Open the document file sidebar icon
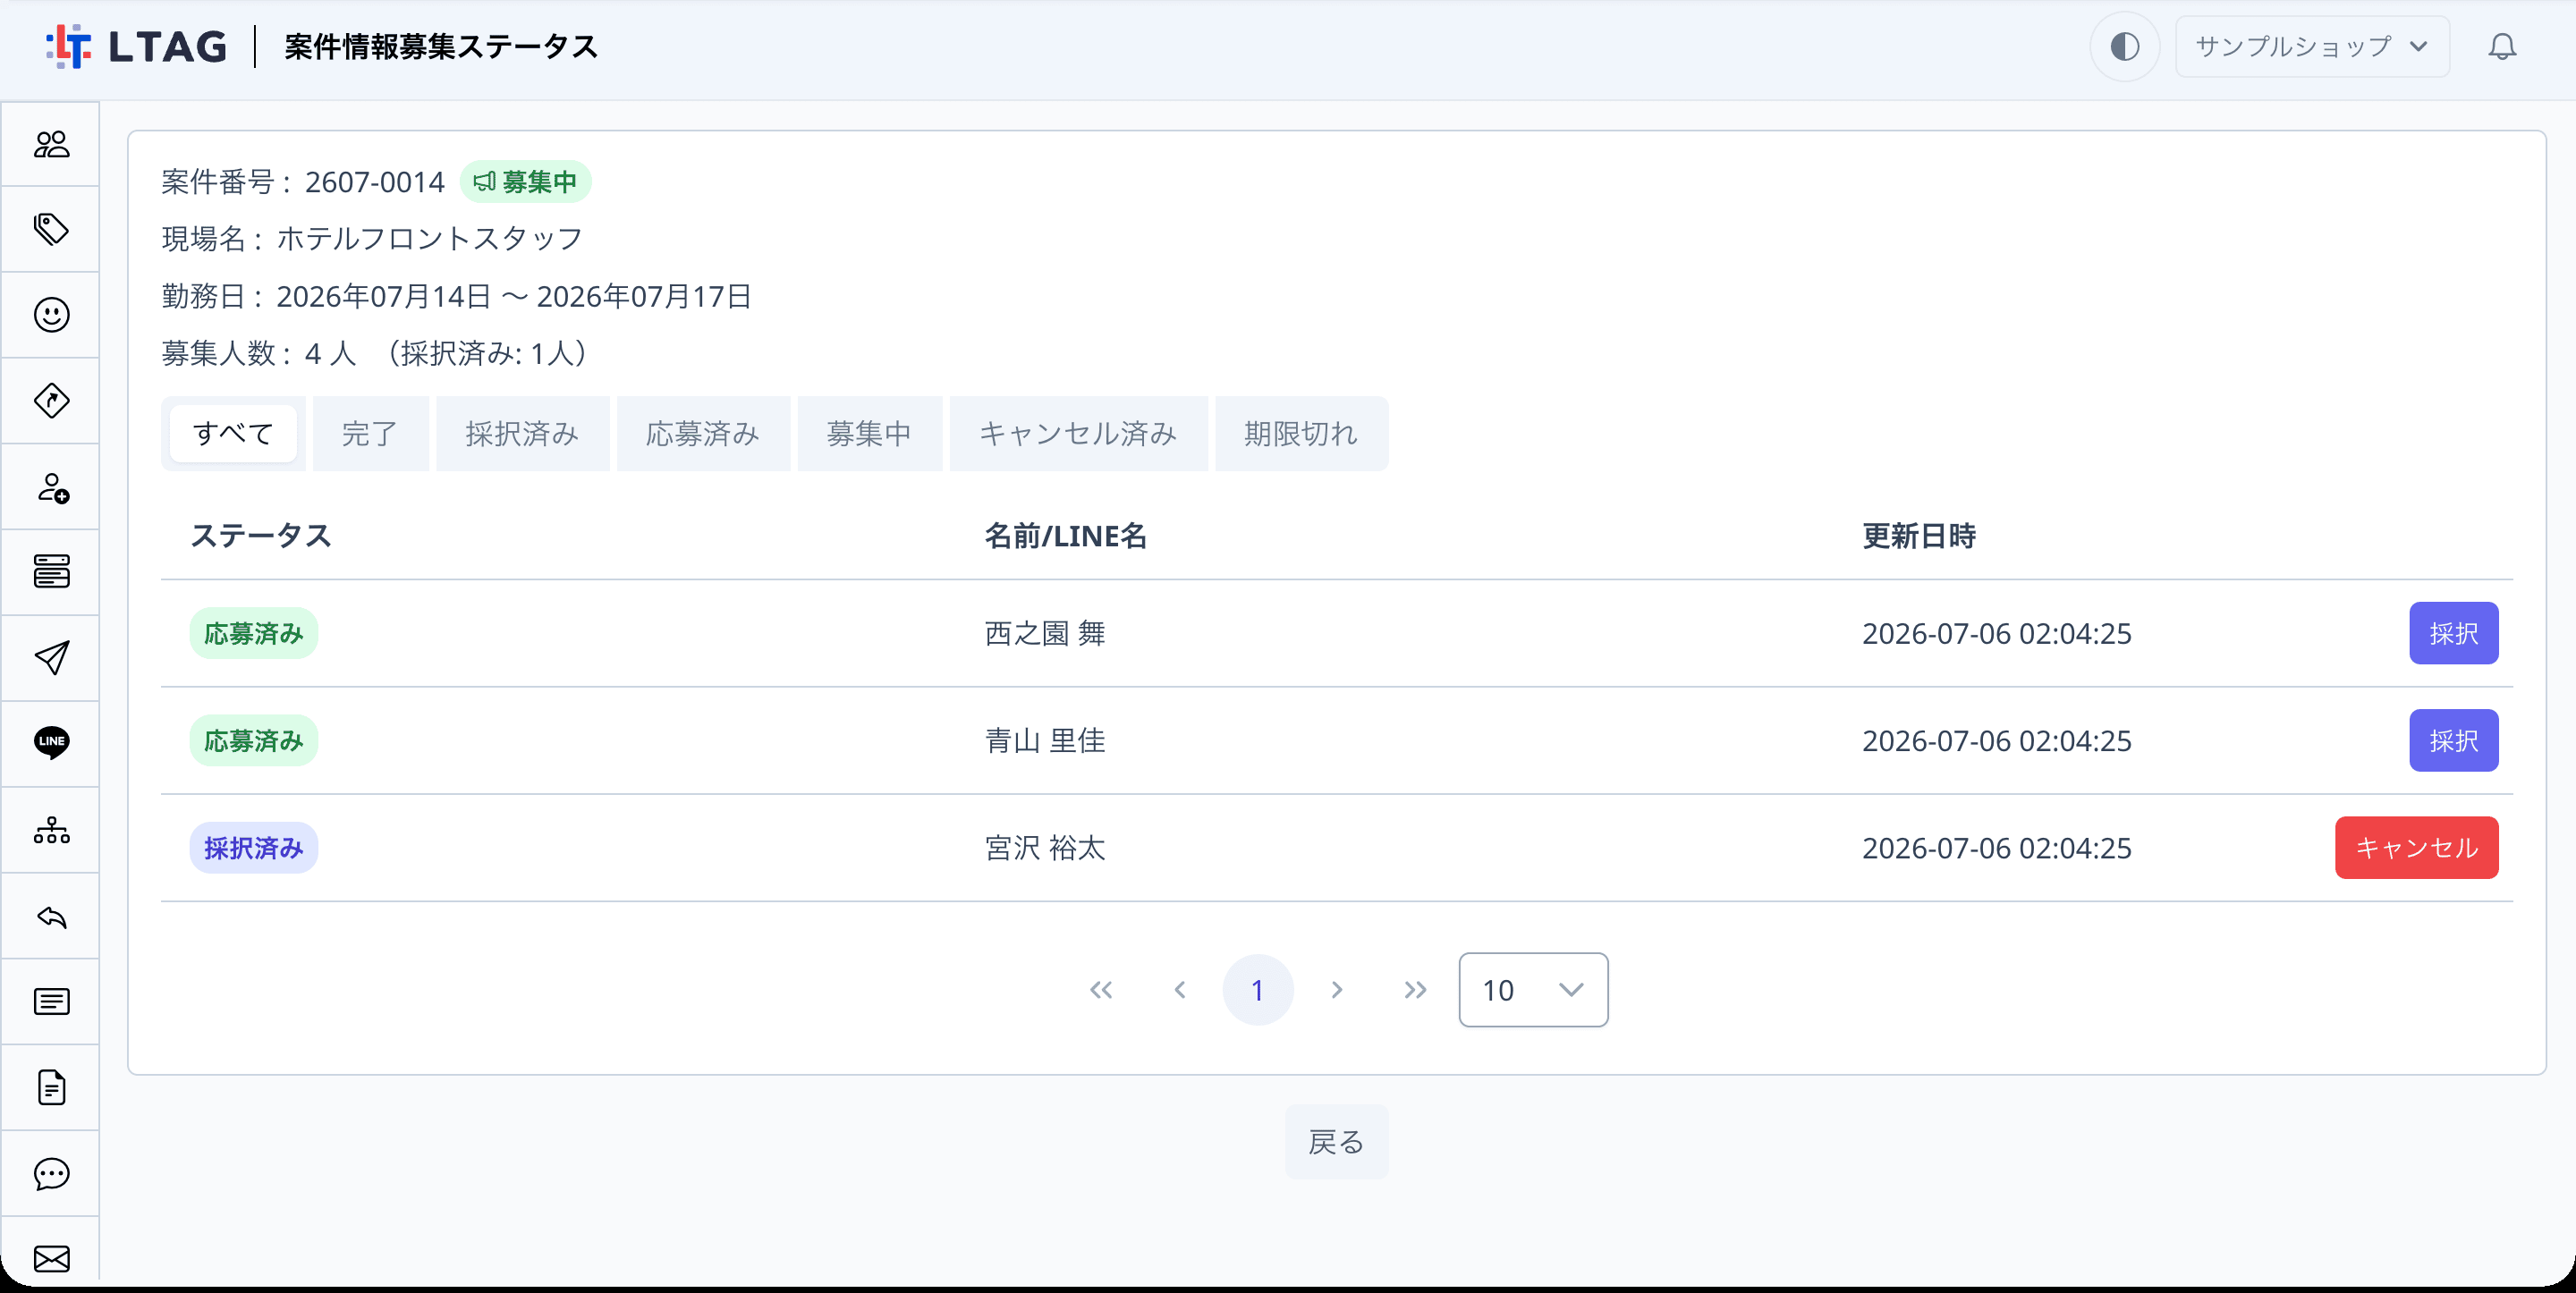 click(x=51, y=1087)
